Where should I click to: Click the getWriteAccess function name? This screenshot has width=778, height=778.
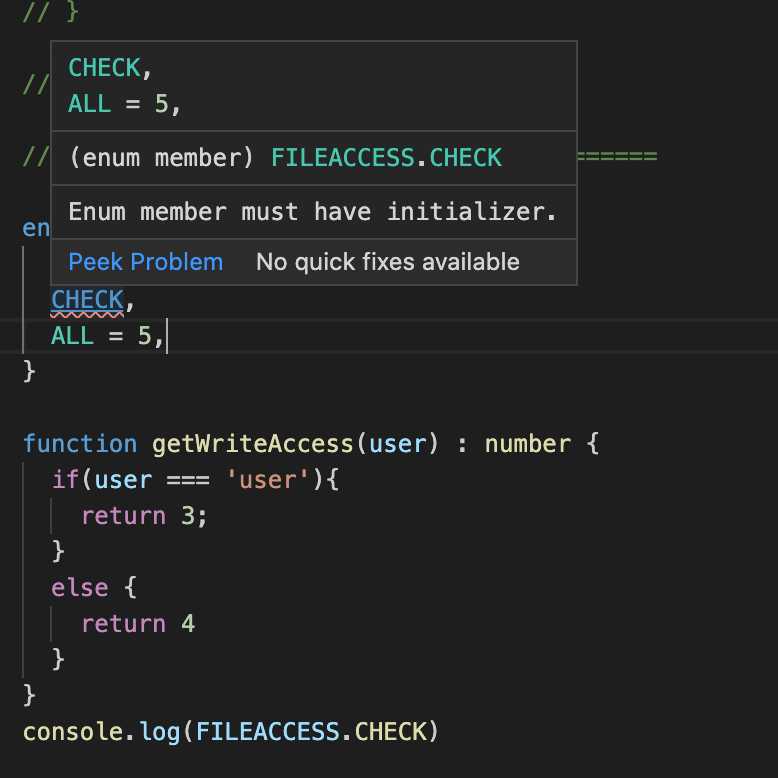[254, 444]
